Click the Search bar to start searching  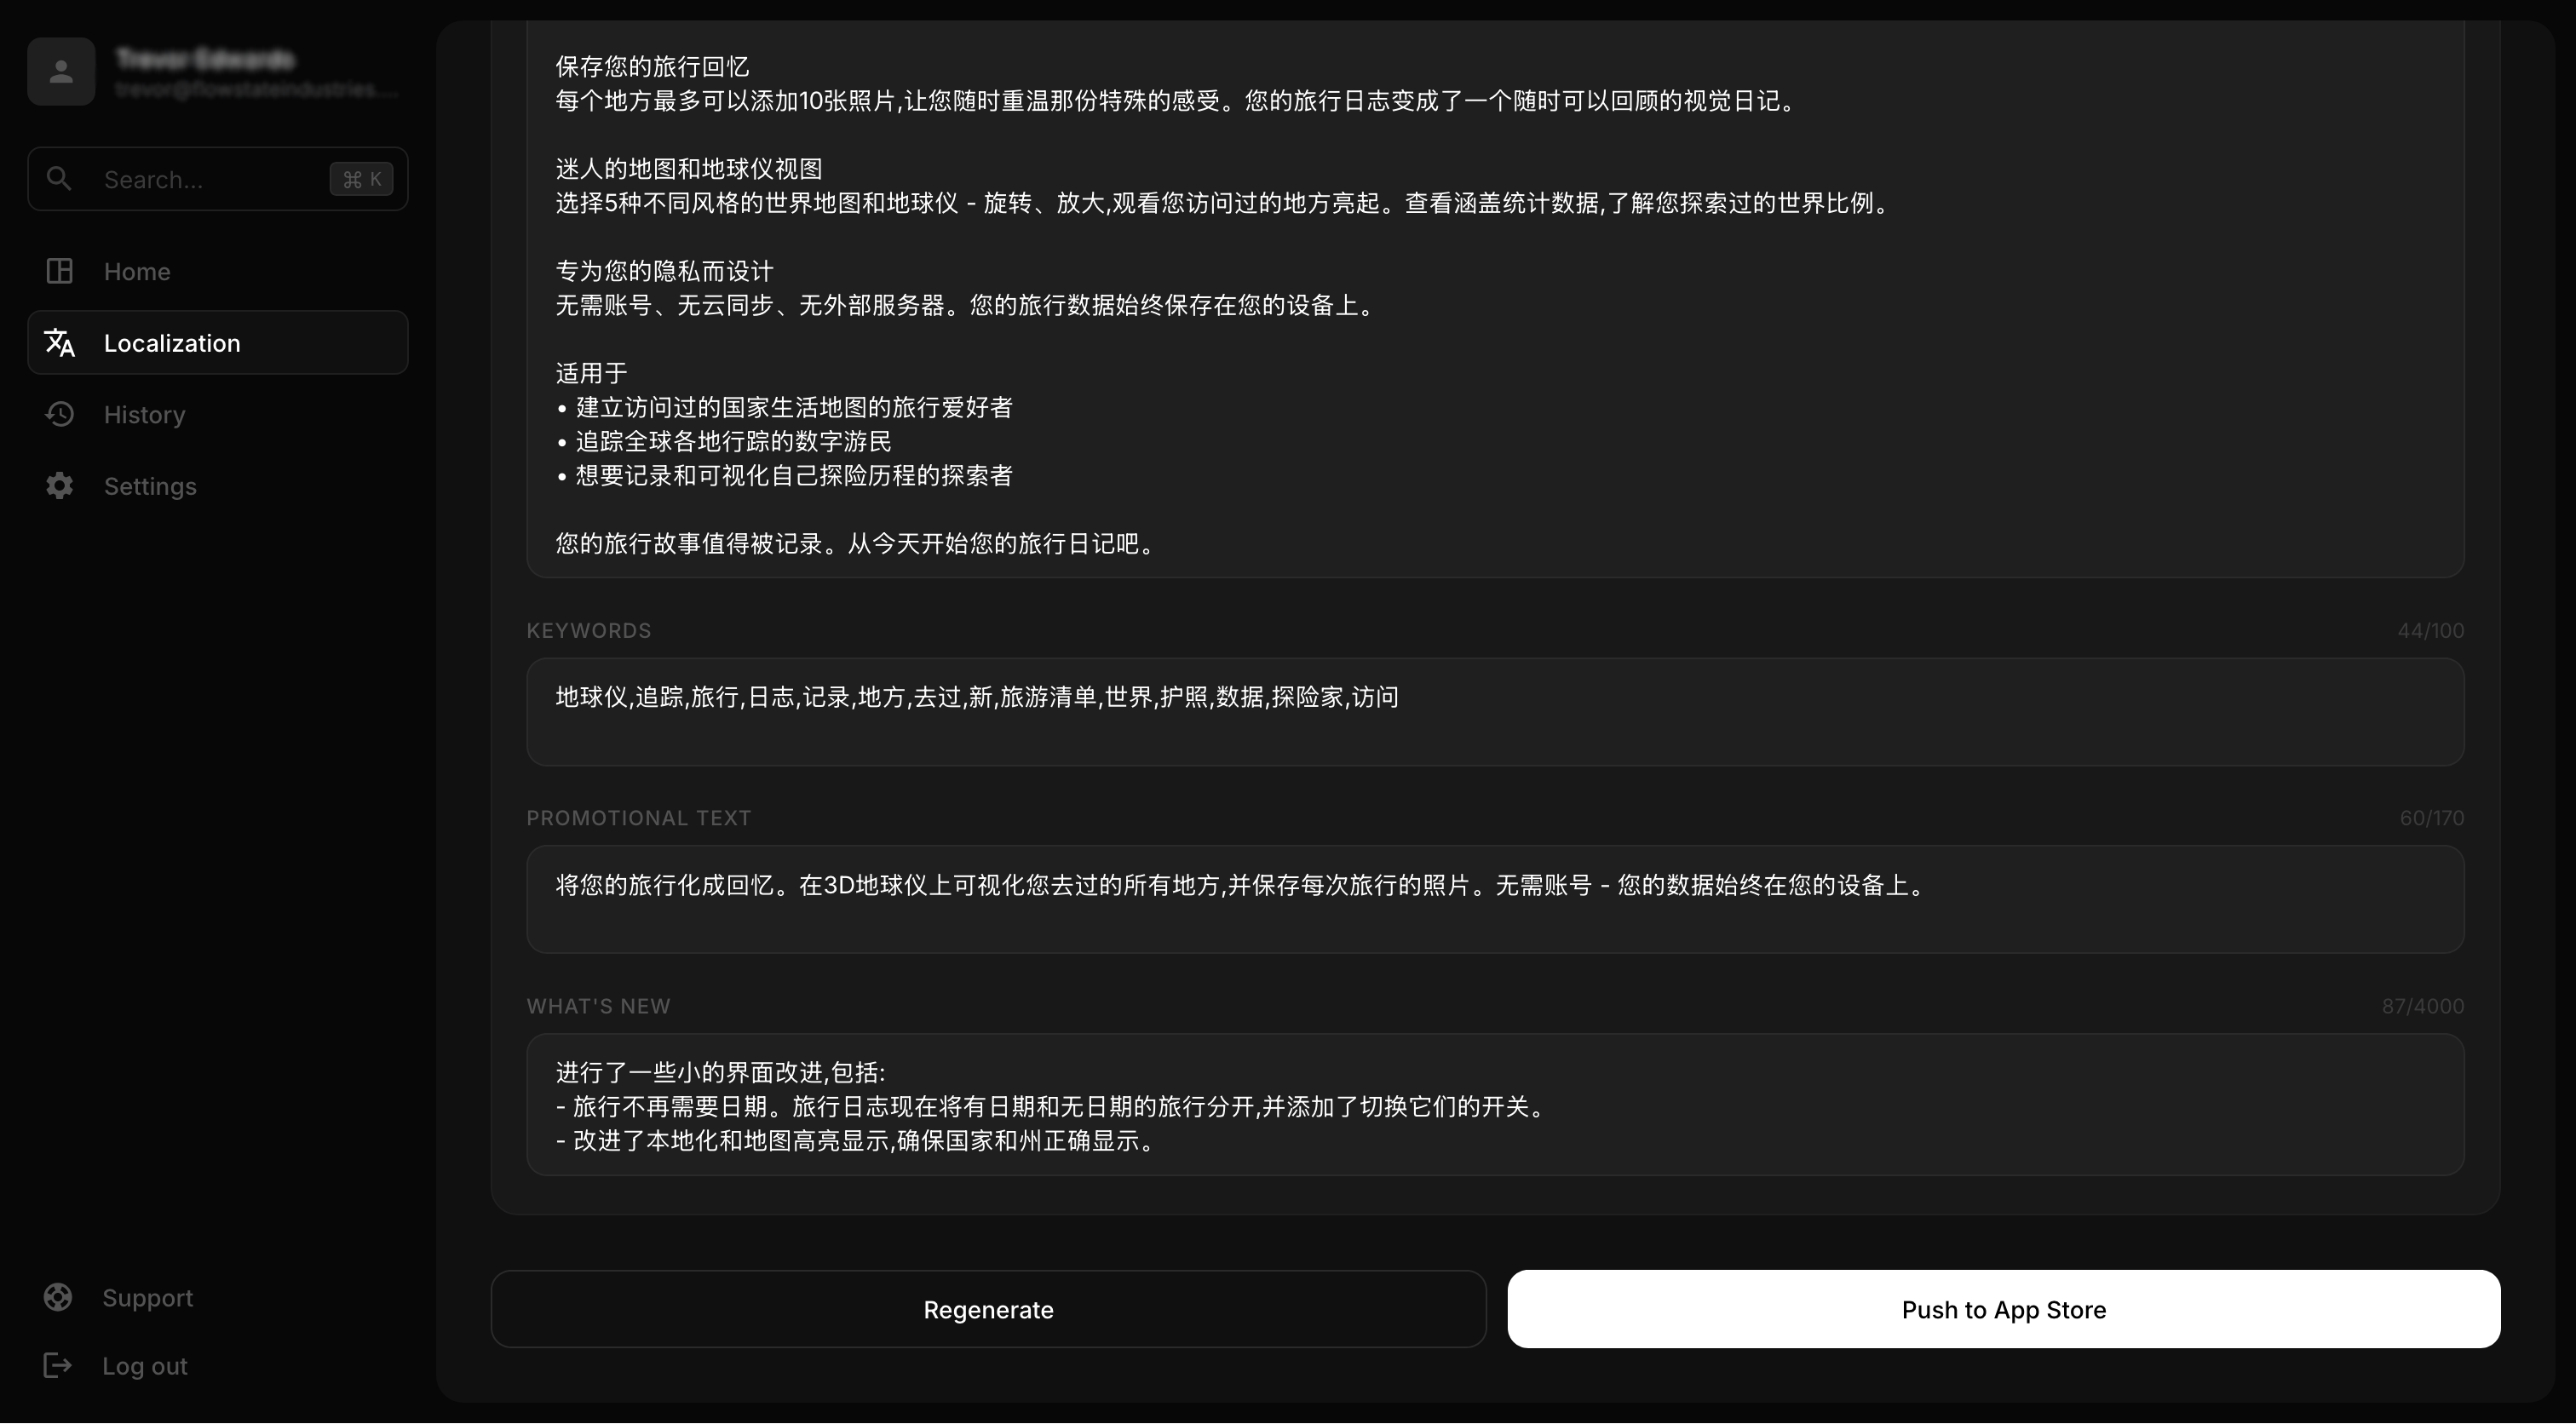click(200, 179)
